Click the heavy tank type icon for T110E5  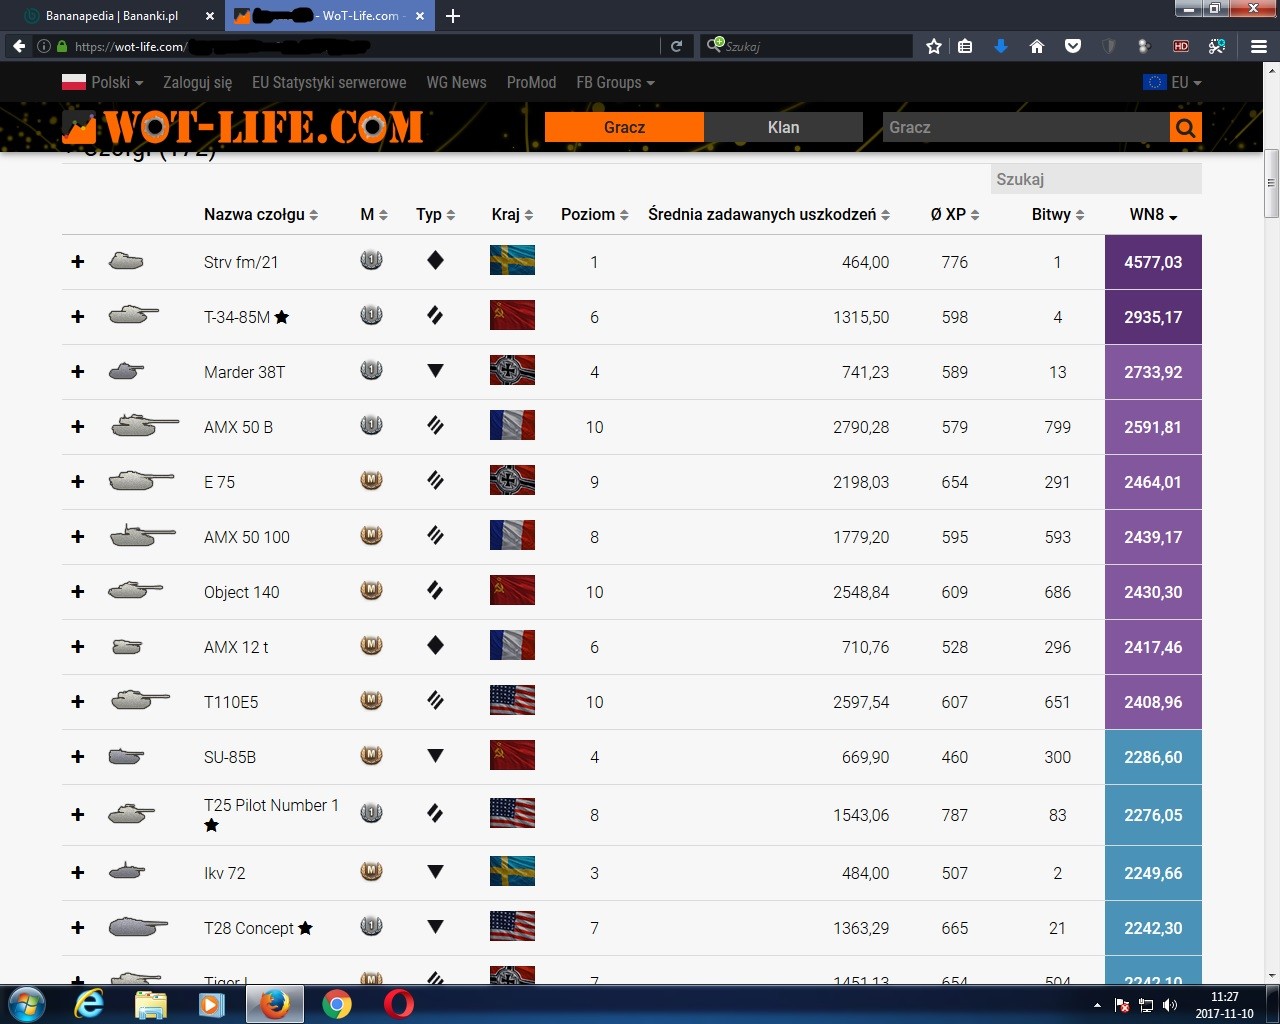point(435,700)
